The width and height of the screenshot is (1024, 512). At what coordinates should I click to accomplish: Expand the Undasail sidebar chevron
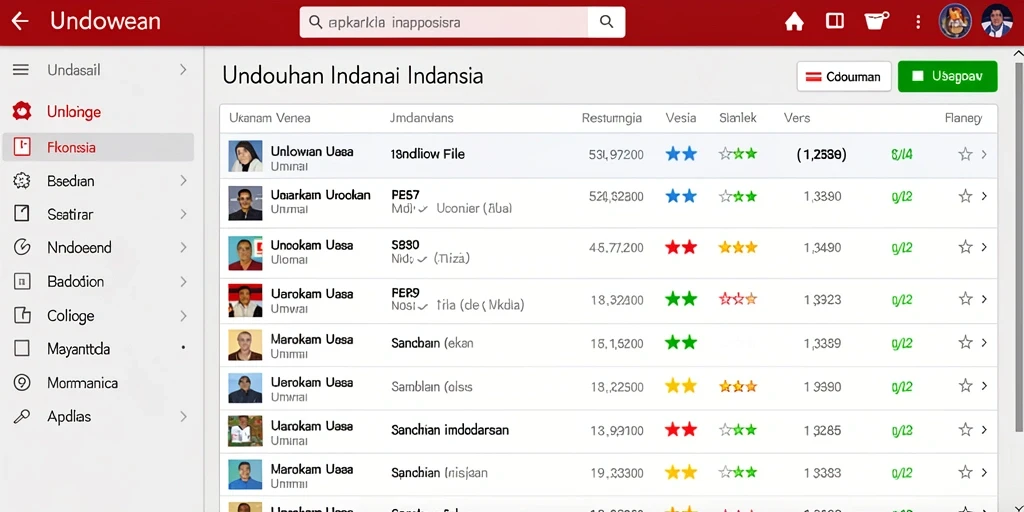184,70
